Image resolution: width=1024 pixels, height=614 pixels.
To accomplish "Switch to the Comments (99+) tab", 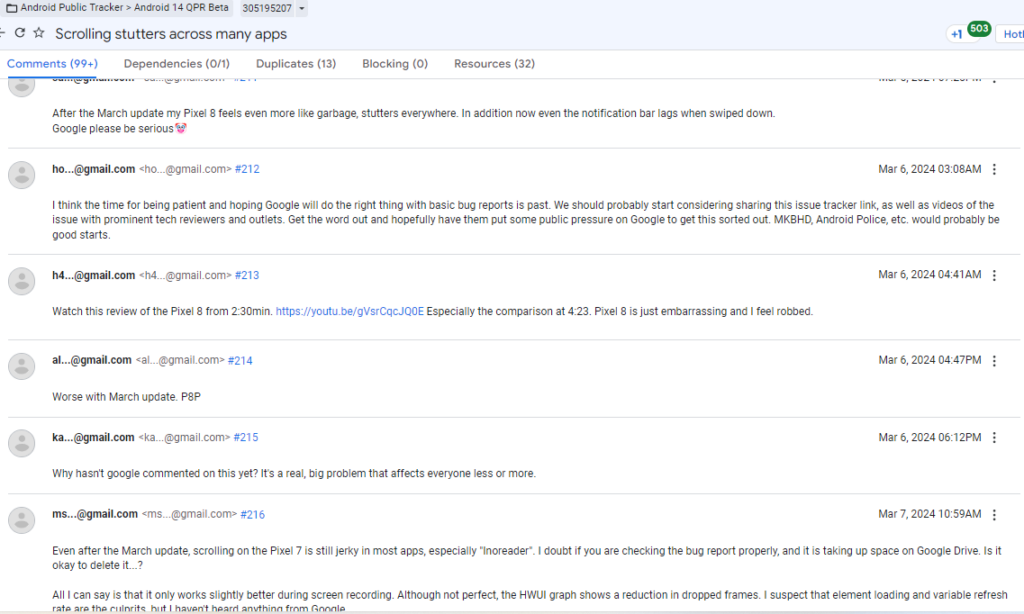I will [x=52, y=63].
